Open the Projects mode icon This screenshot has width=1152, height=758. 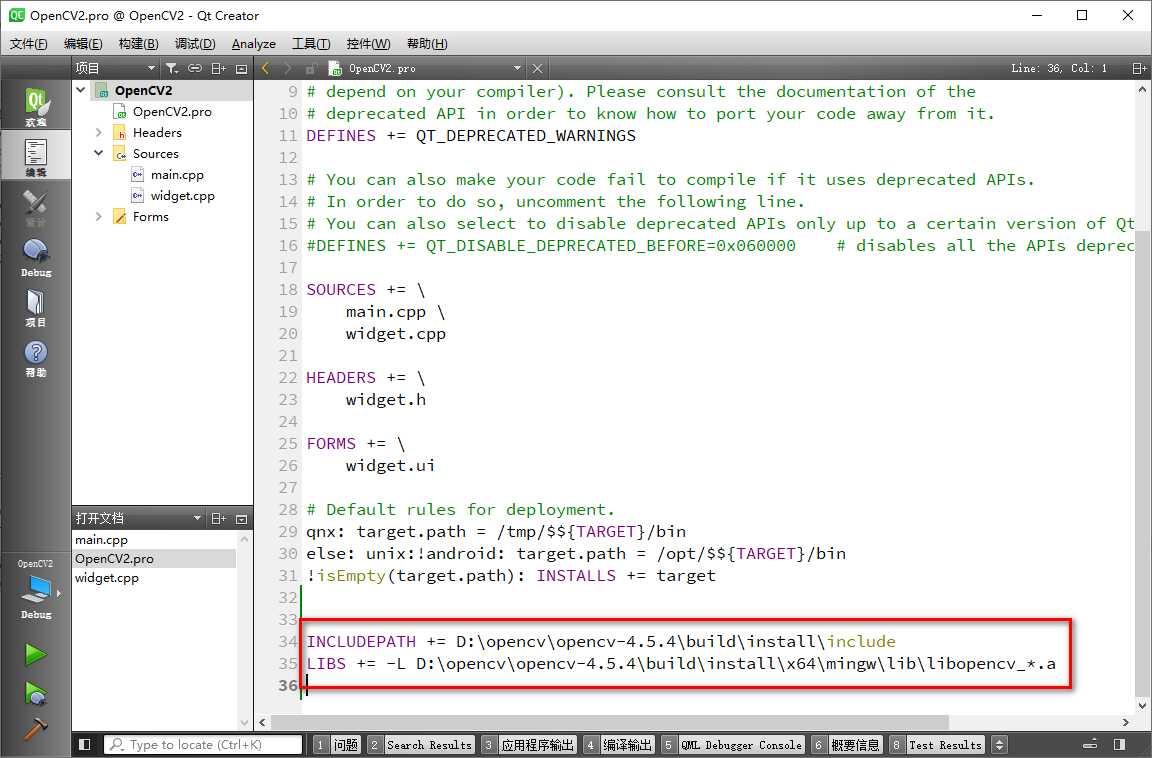(x=35, y=306)
